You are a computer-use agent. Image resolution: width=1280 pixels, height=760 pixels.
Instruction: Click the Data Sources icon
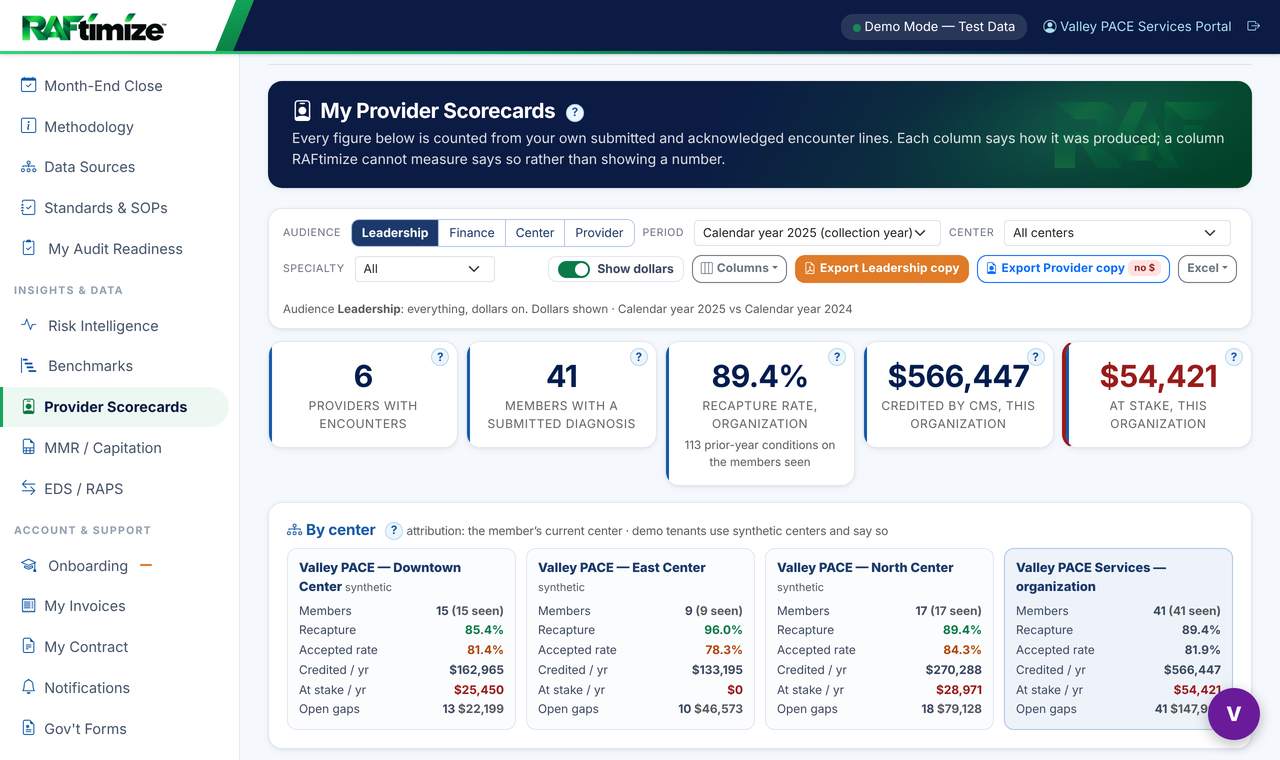click(x=29, y=167)
